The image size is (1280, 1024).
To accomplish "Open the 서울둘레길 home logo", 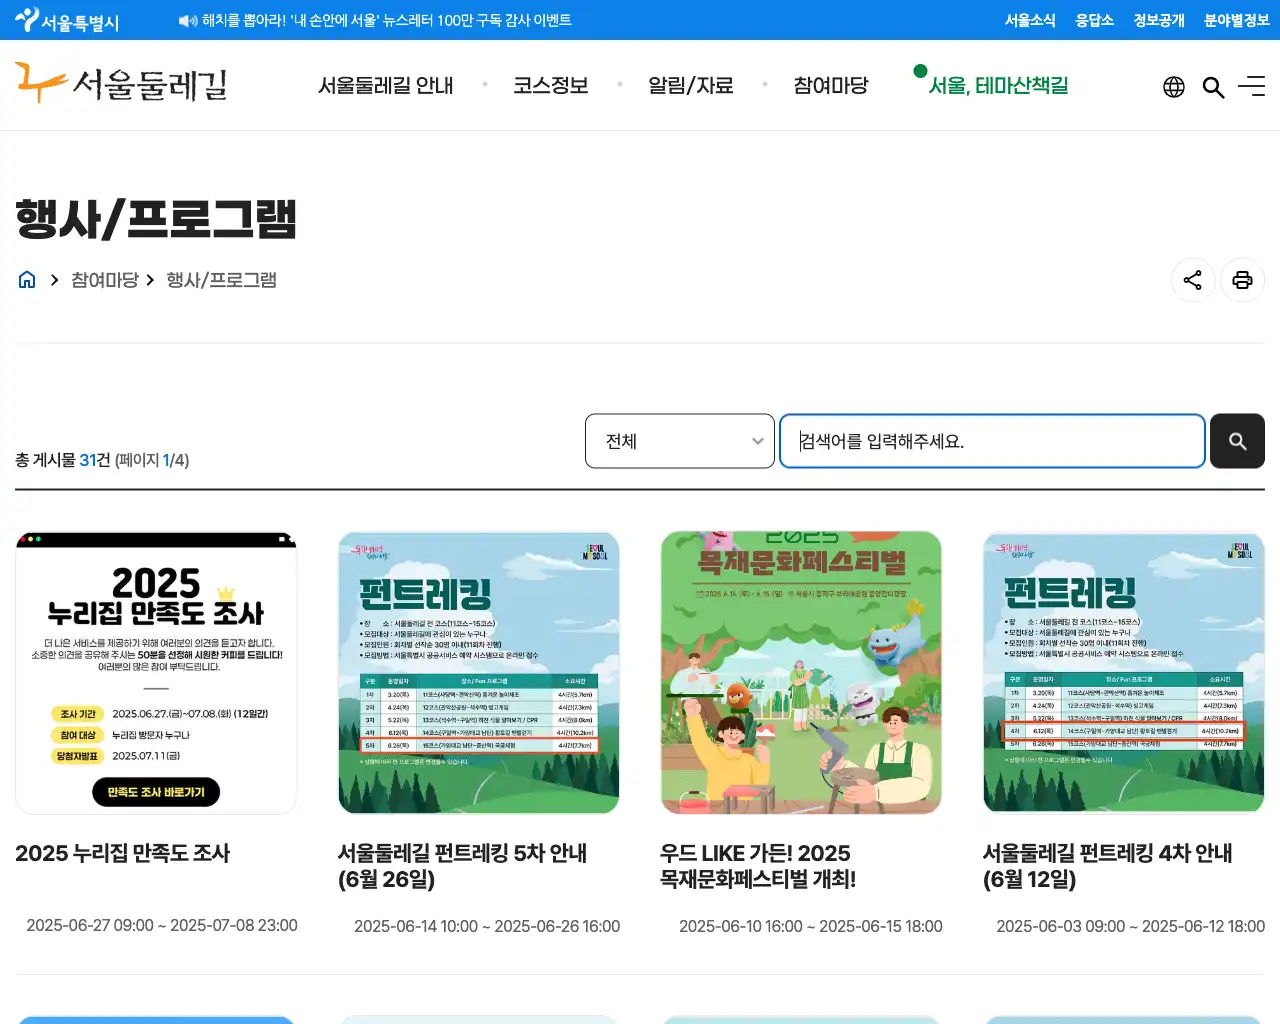I will click(121, 84).
